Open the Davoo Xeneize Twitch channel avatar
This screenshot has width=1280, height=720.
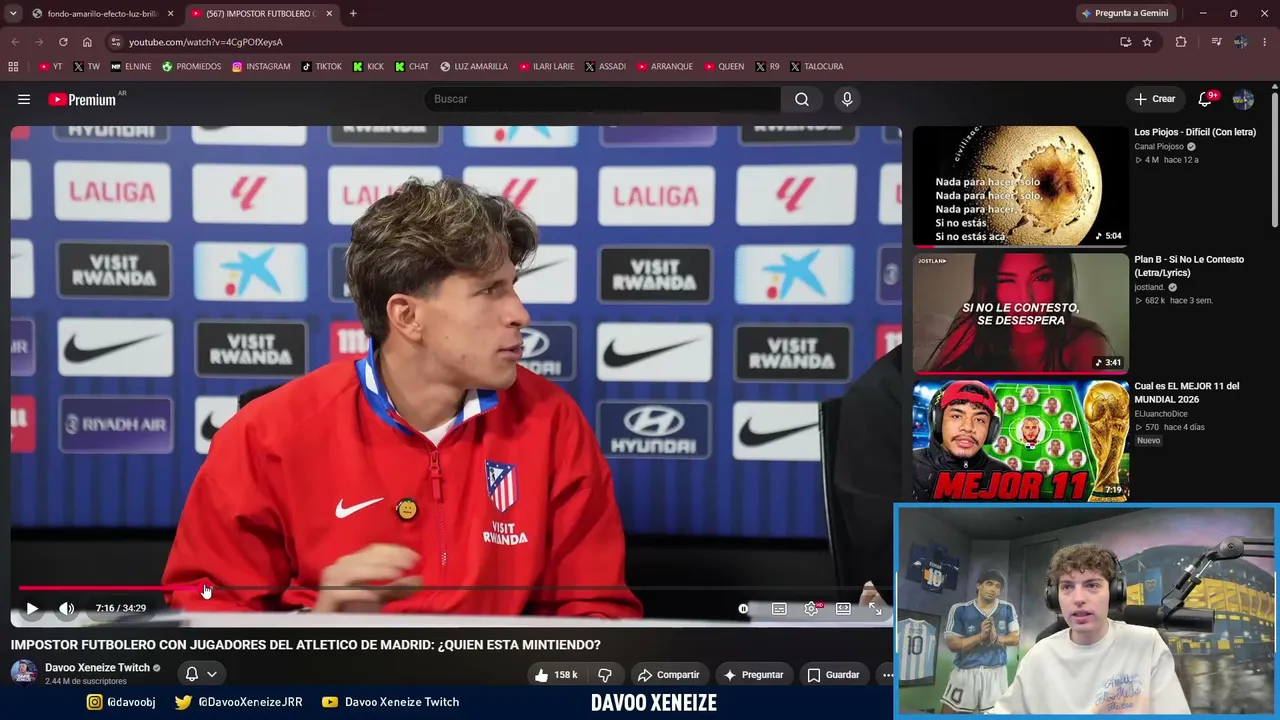24,672
